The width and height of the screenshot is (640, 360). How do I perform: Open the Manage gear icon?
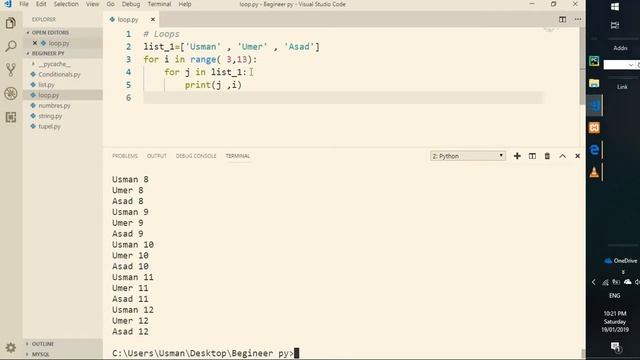point(11,347)
